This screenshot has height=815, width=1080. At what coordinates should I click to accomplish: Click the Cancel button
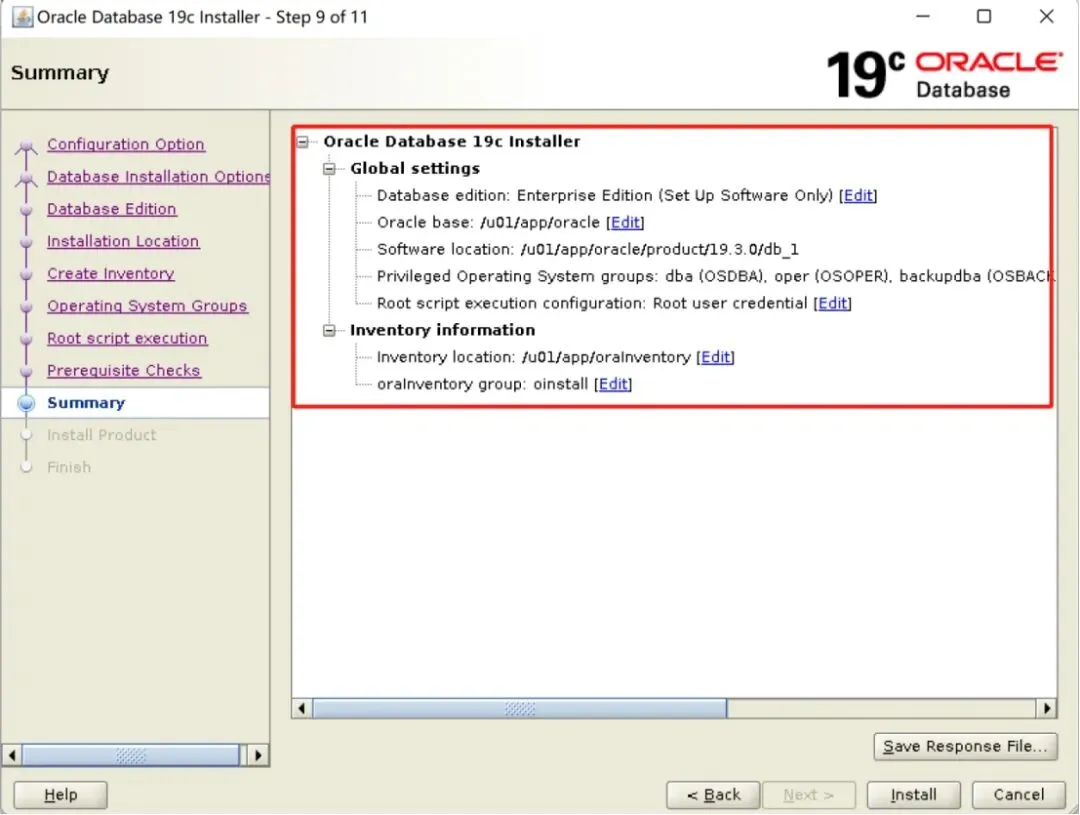(x=1019, y=794)
